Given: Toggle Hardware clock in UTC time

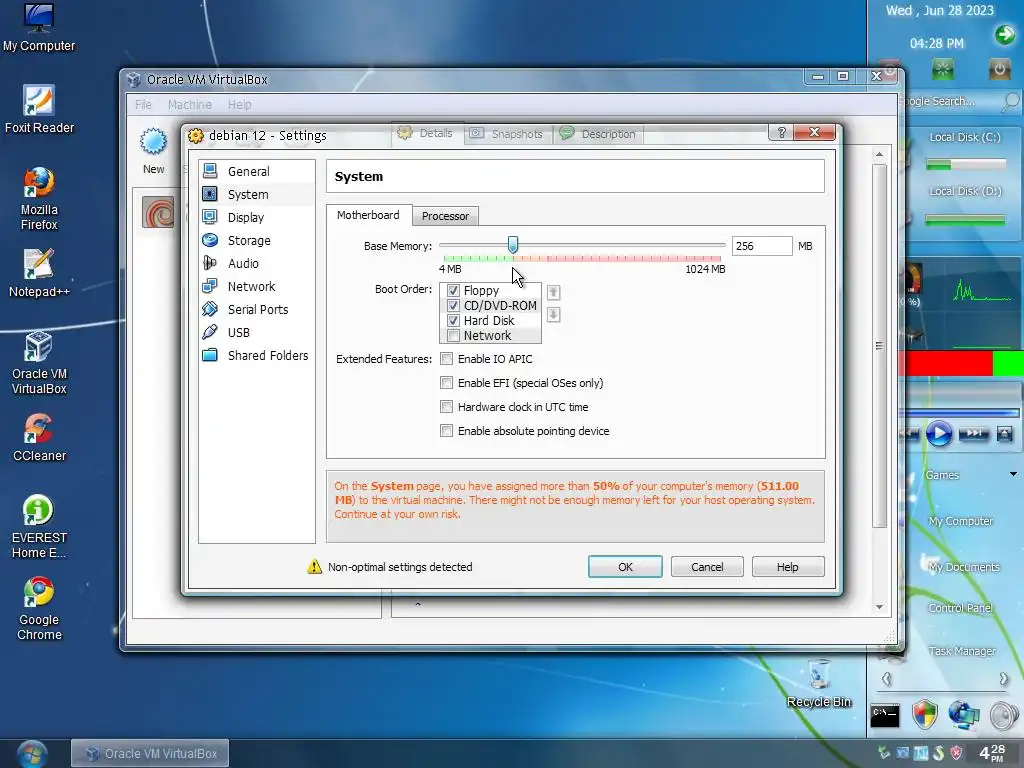Looking at the screenshot, I should 447,407.
